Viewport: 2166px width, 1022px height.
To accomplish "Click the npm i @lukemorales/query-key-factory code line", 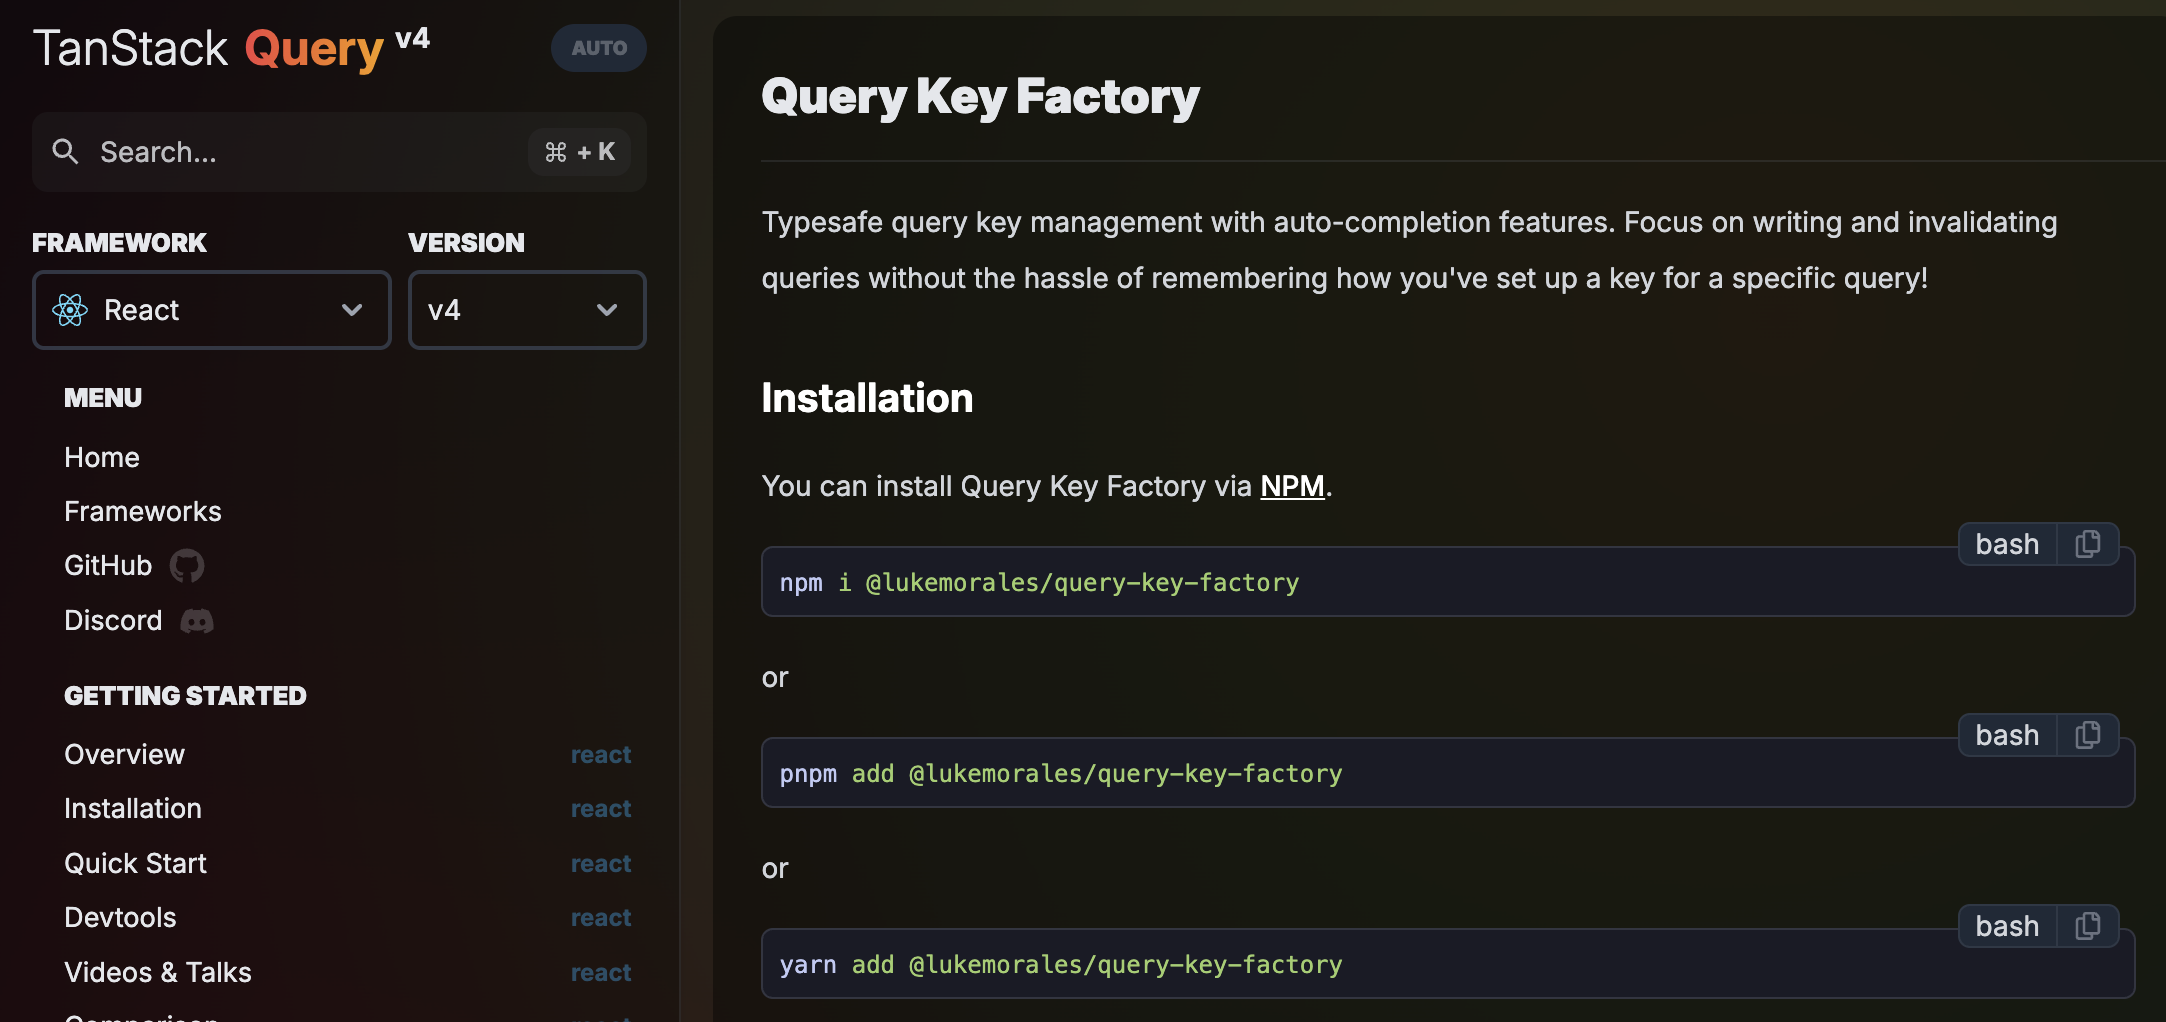I will [1039, 582].
